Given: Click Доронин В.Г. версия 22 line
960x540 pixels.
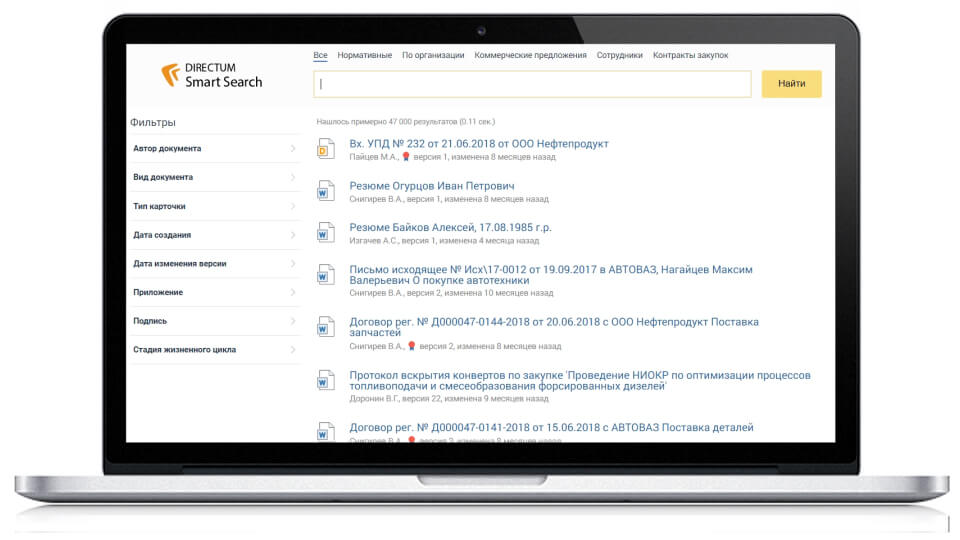Looking at the screenshot, I should coord(449,399).
